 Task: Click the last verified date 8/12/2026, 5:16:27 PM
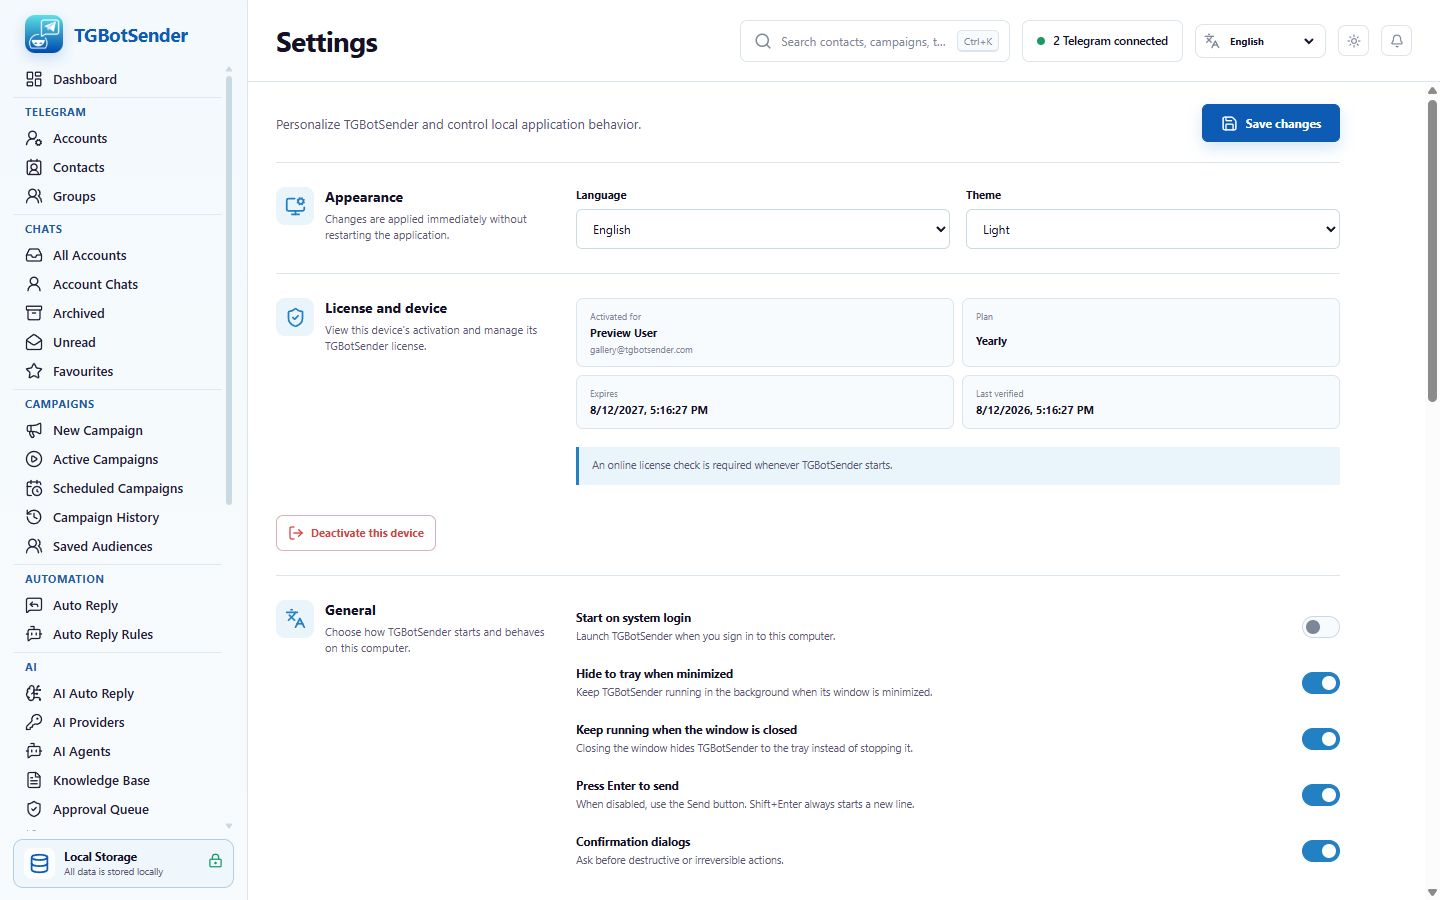pos(1035,410)
